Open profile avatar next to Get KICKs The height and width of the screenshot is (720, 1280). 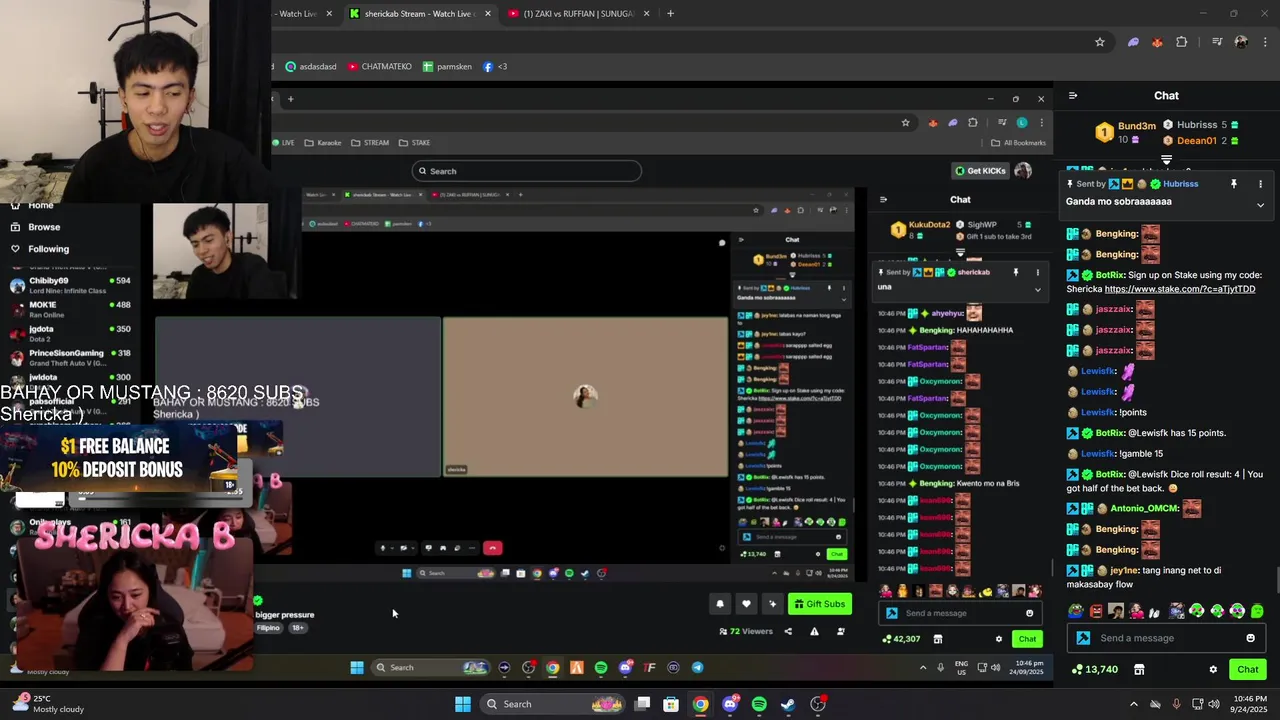click(1022, 171)
